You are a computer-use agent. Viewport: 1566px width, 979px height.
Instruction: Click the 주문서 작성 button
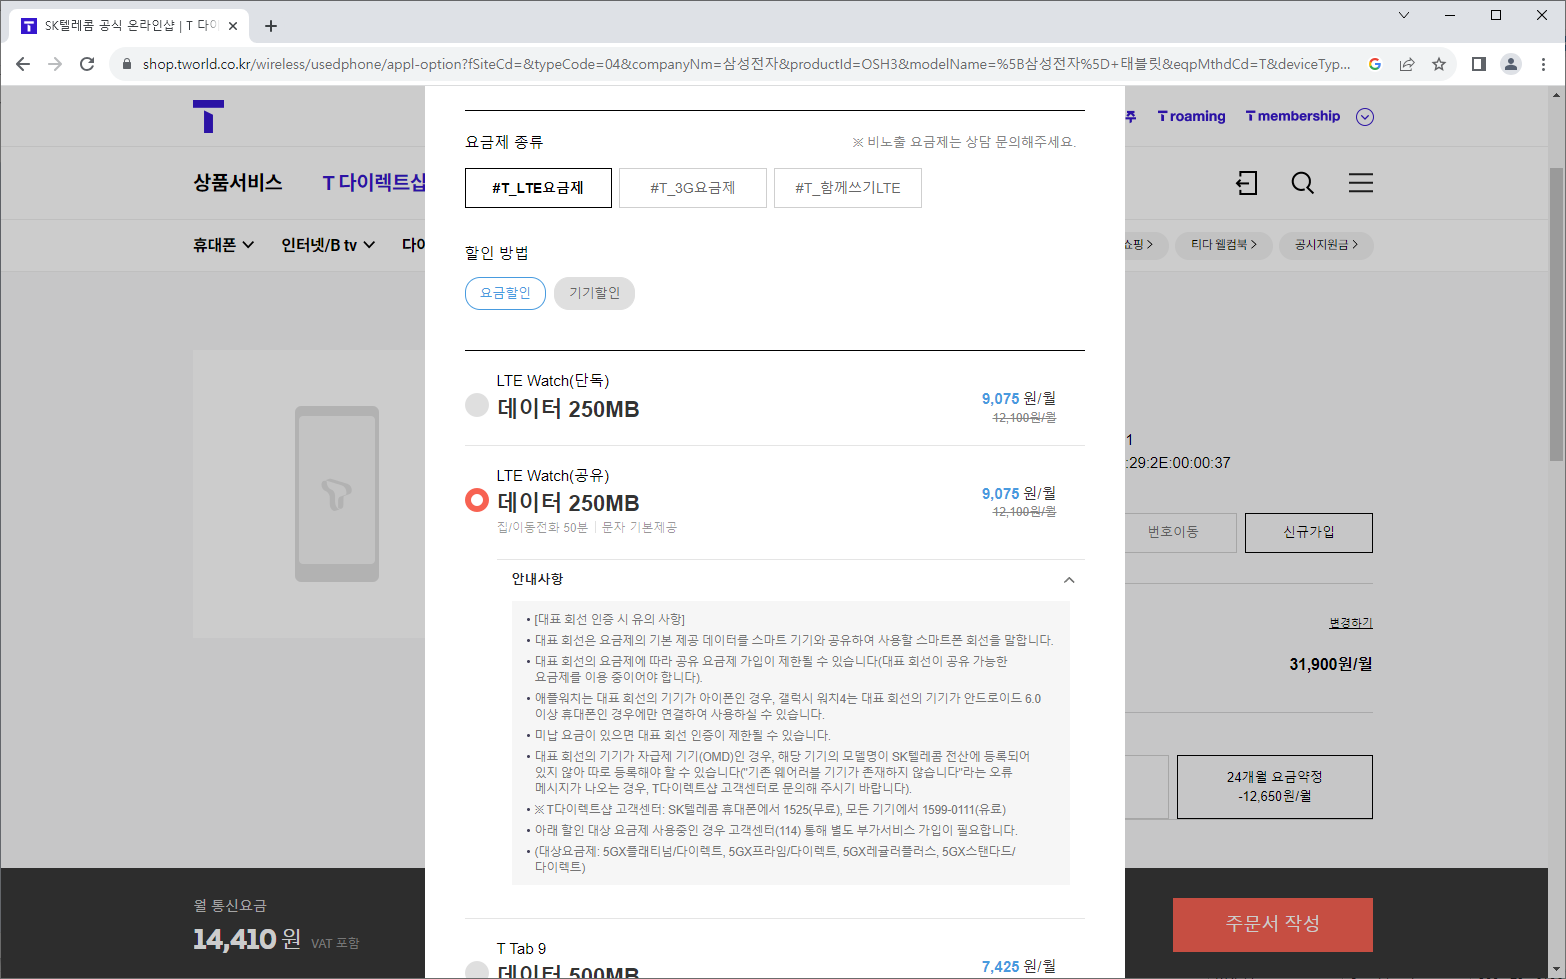pyautogui.click(x=1273, y=925)
